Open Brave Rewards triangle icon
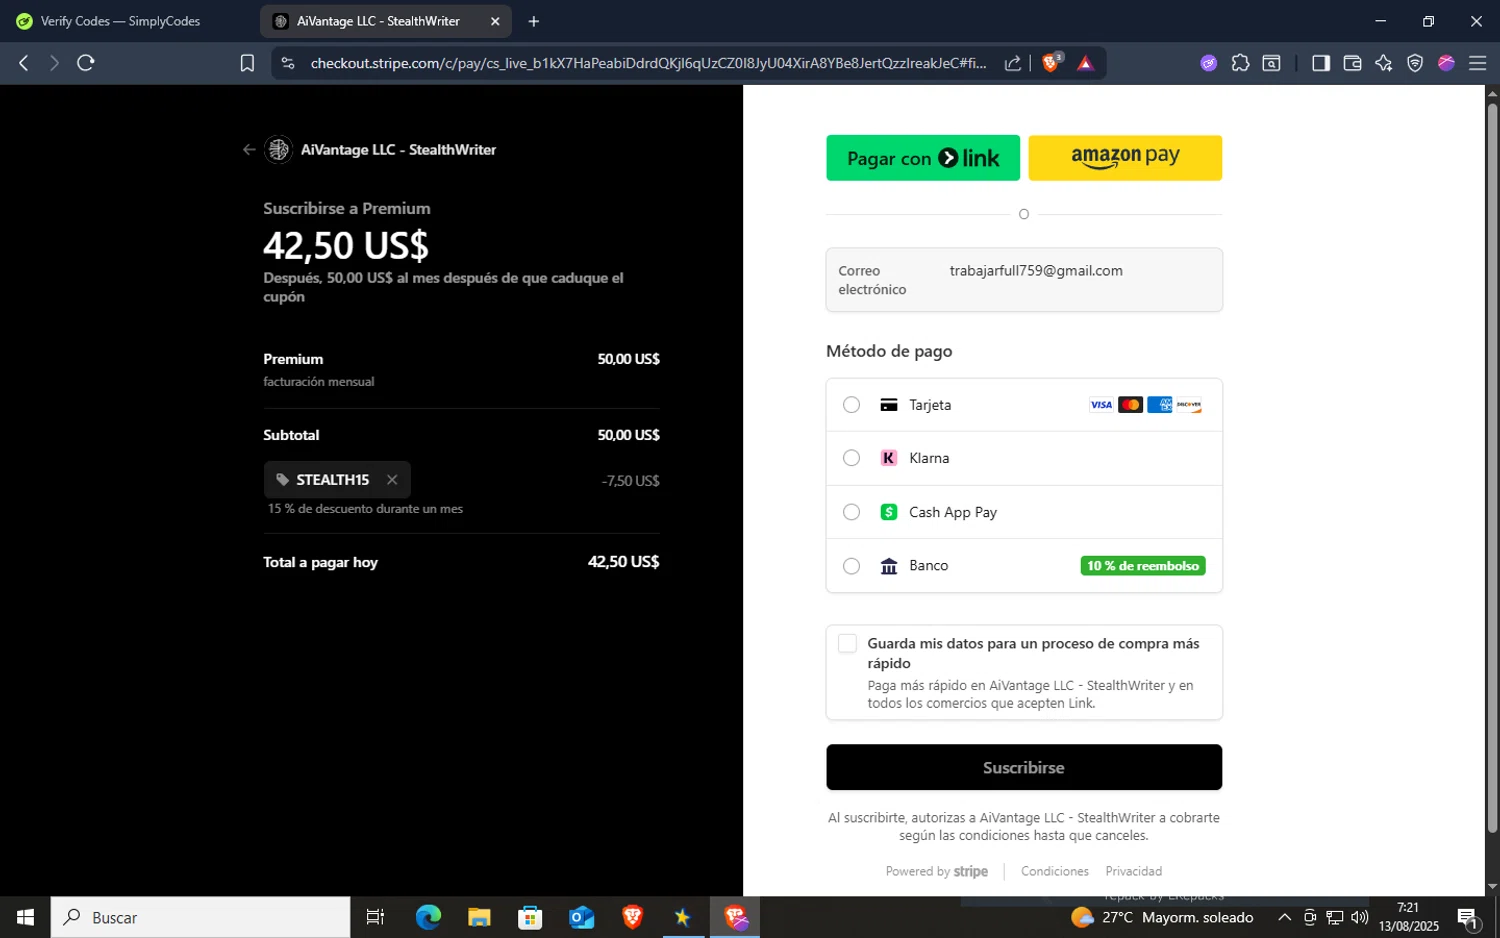The height and width of the screenshot is (938, 1500). click(x=1085, y=63)
